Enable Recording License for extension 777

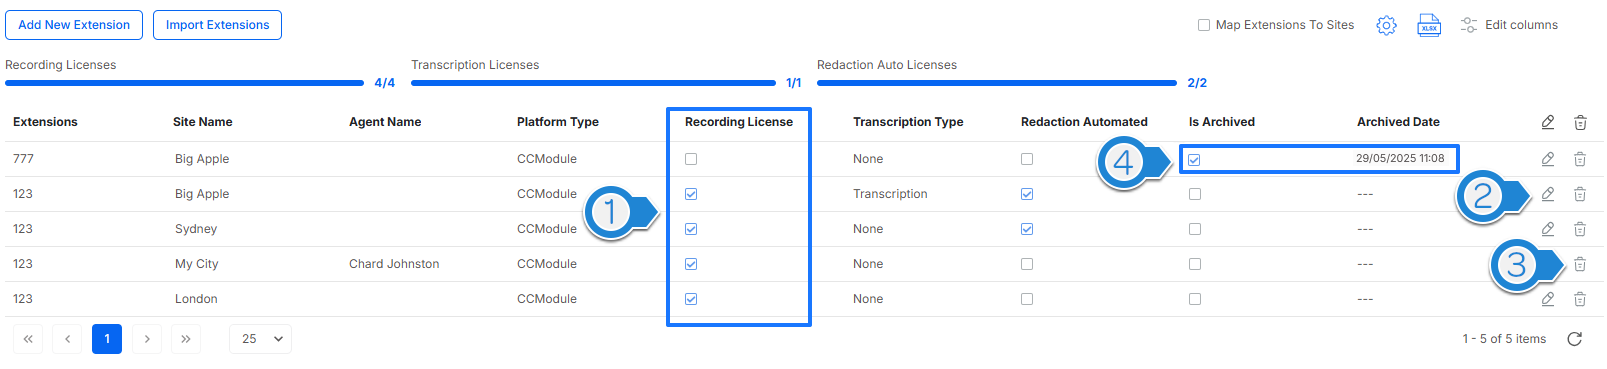click(x=691, y=159)
